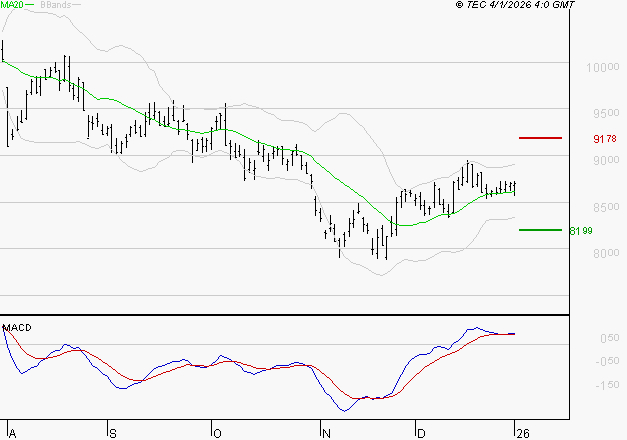Image resolution: width=627 pixels, height=440 pixels.
Task: Click the MACD panel label
Action: click(x=17, y=328)
